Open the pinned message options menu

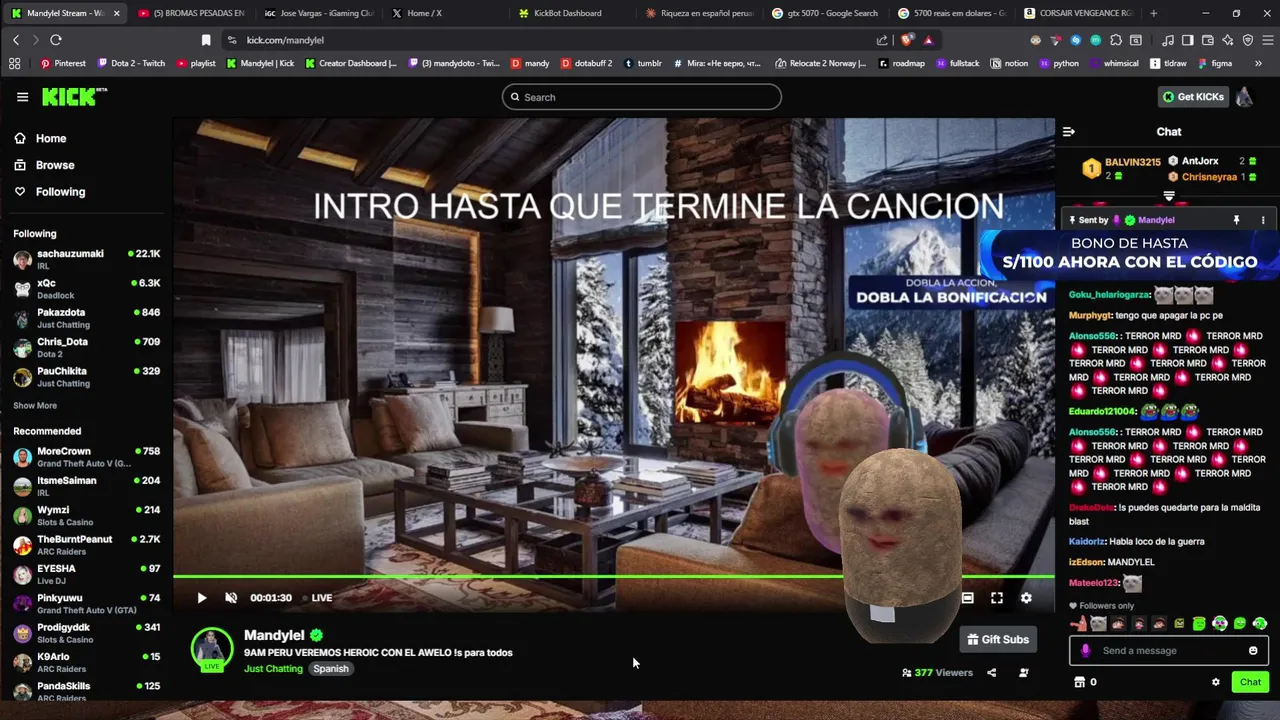click(x=1263, y=220)
